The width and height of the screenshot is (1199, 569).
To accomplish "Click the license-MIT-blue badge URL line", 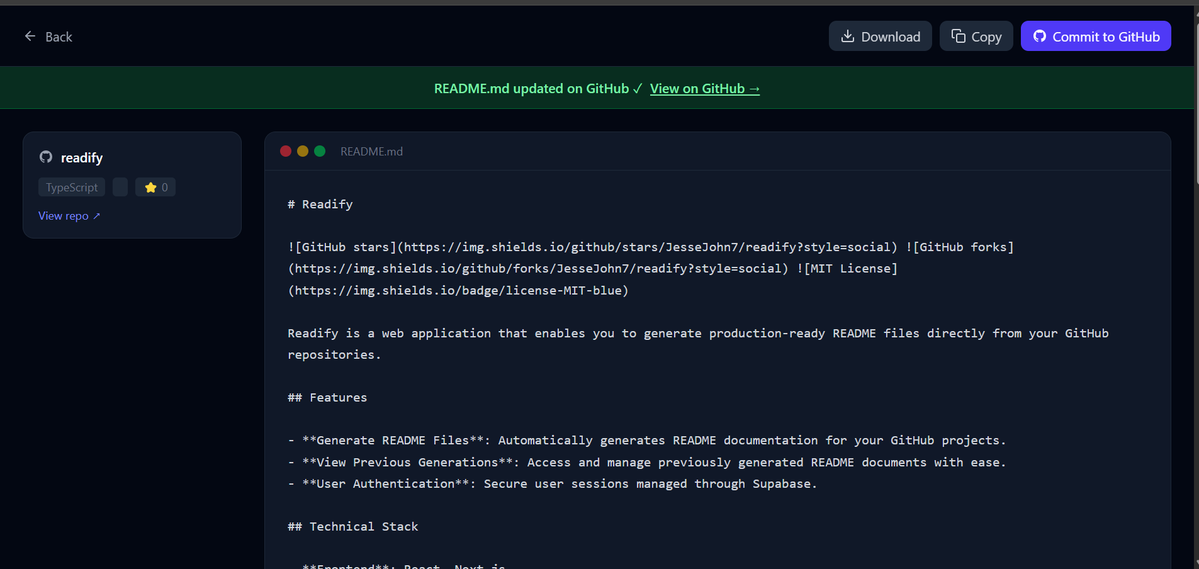I will coord(458,291).
